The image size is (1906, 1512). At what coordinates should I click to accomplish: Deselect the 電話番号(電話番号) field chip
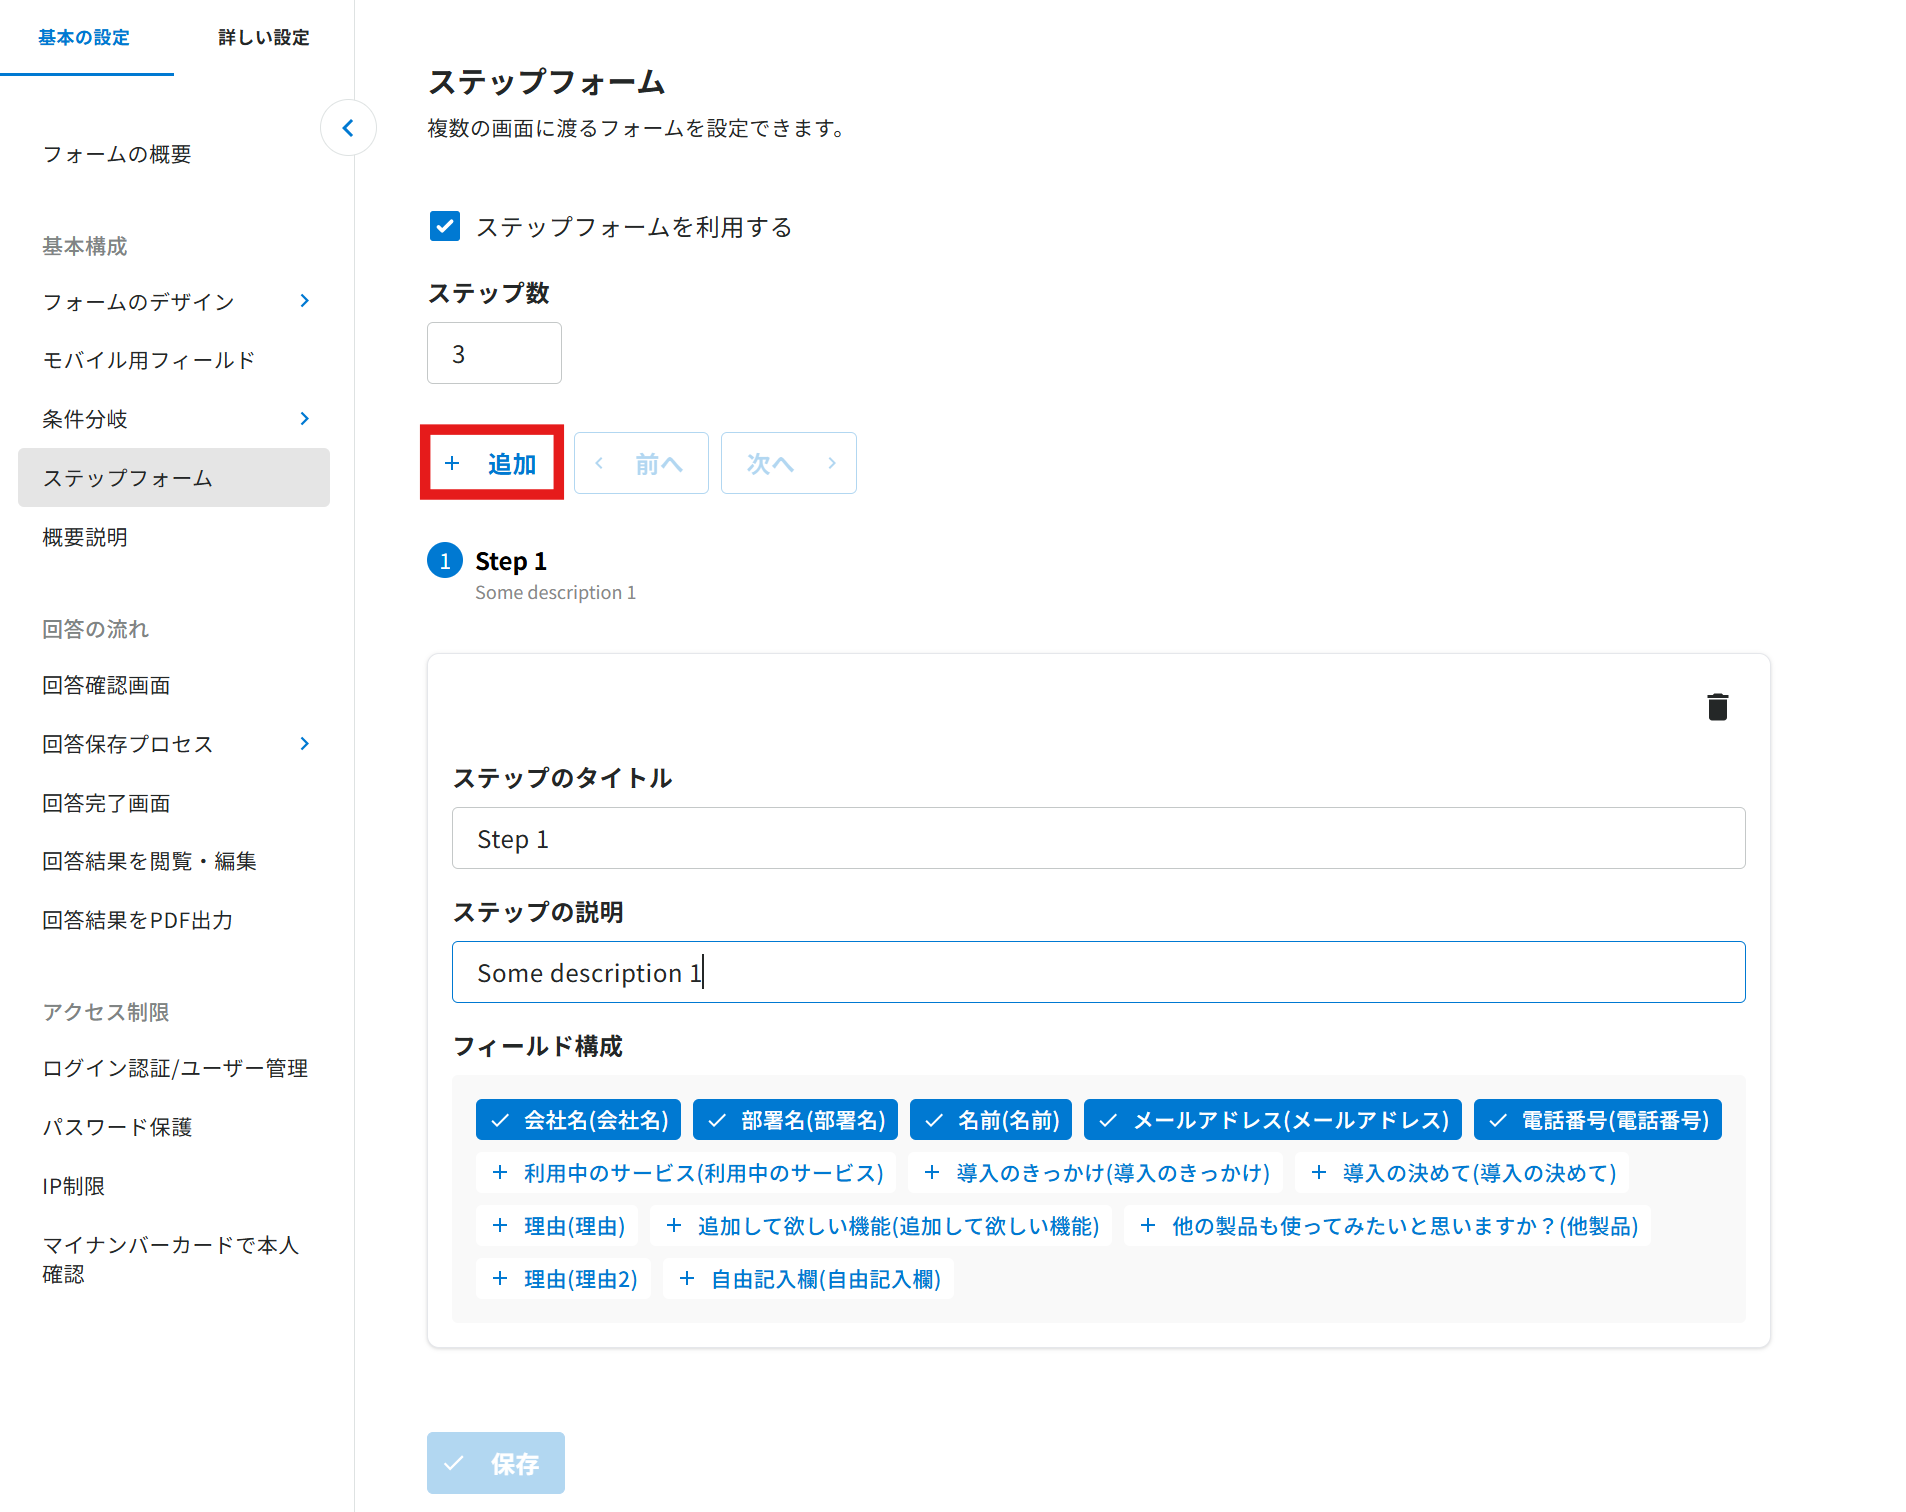[x=1598, y=1120]
